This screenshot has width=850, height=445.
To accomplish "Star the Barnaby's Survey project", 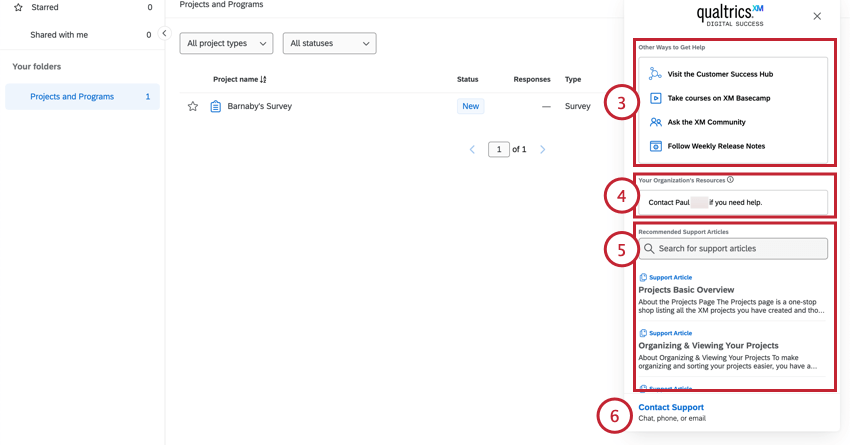I will 192,106.
